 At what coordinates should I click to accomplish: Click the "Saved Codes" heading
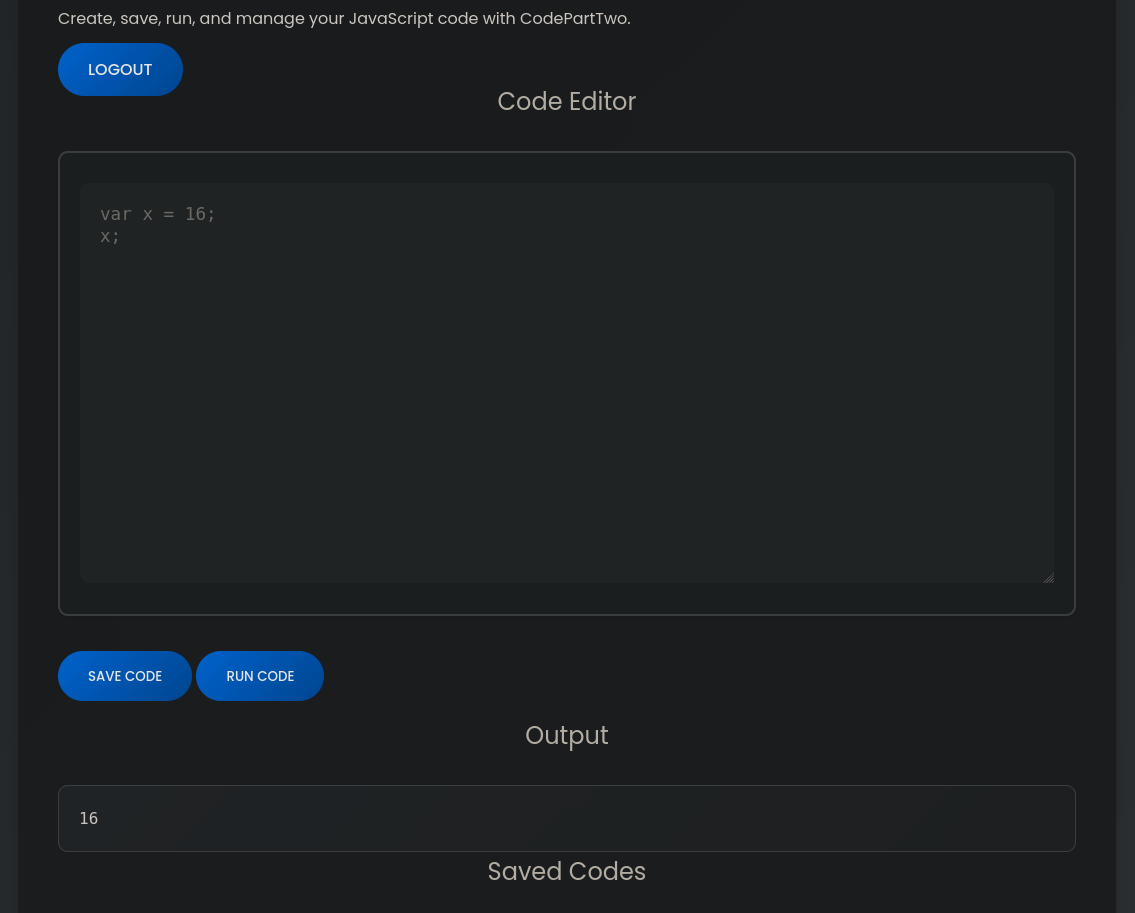566,871
